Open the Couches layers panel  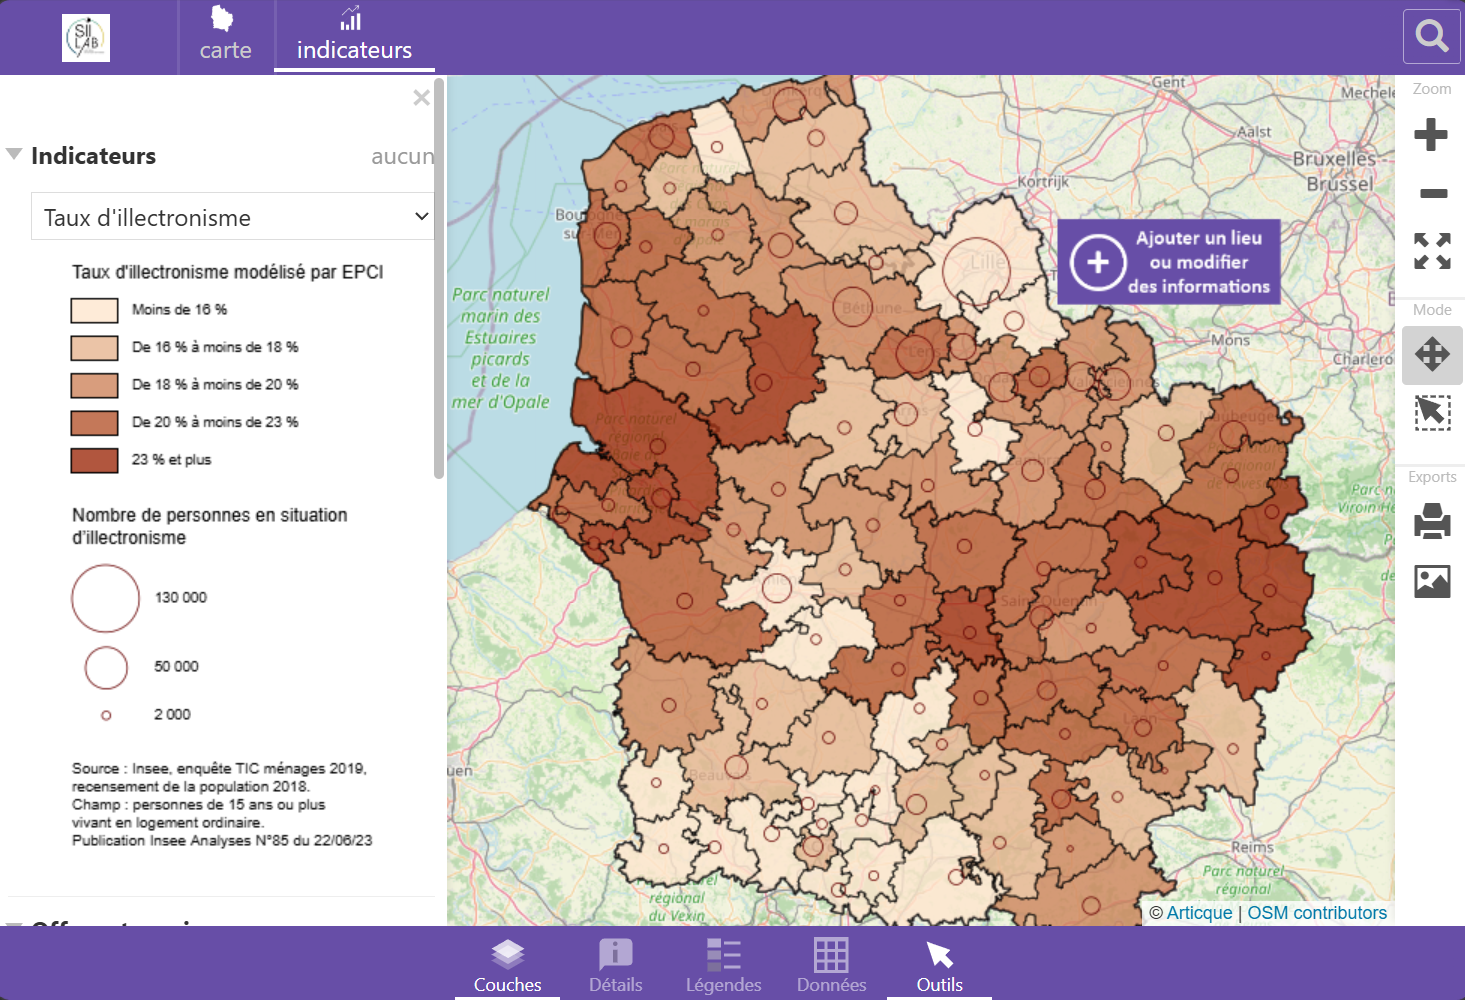508,965
